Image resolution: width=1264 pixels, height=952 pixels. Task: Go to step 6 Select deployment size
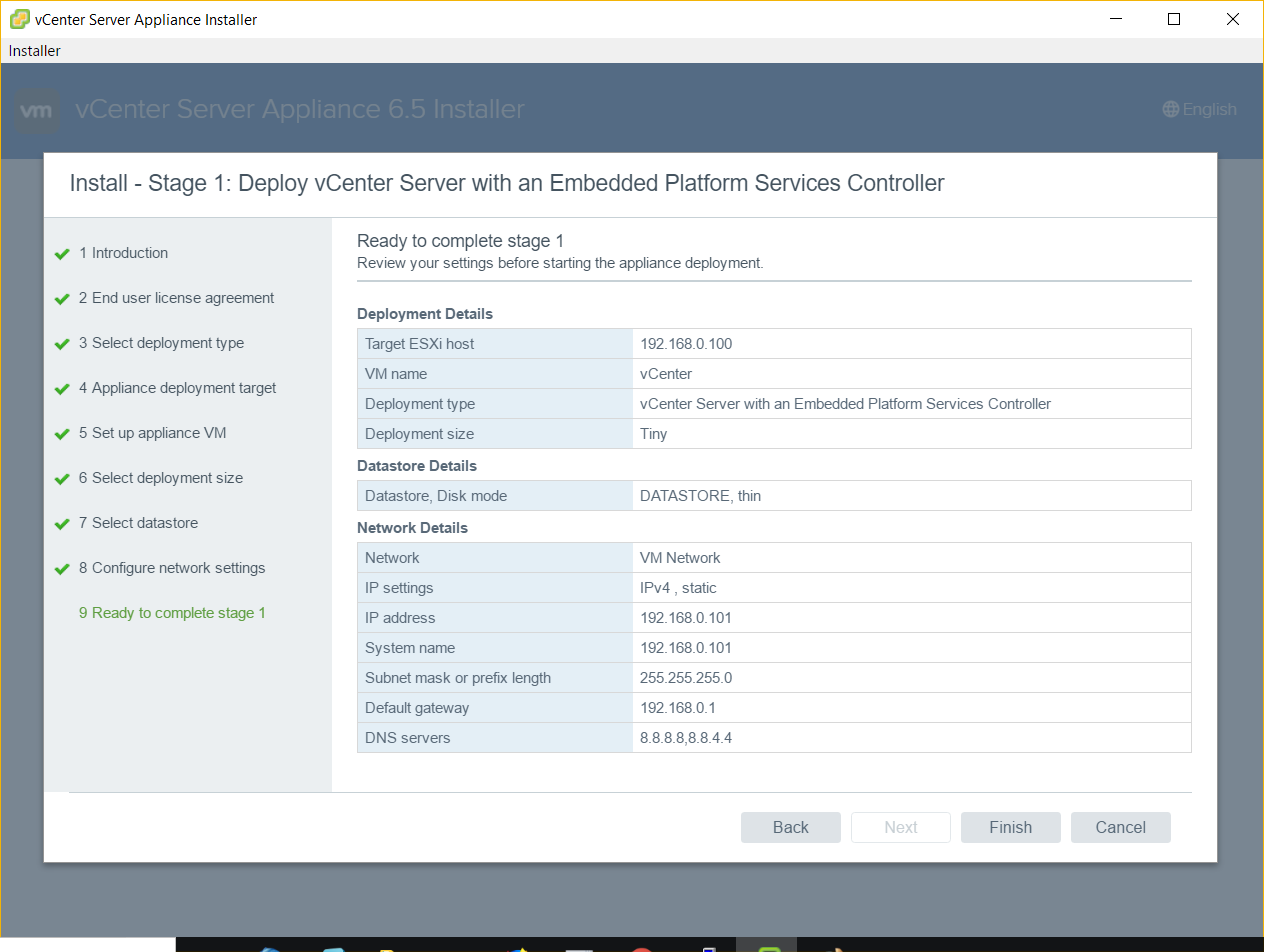click(161, 478)
